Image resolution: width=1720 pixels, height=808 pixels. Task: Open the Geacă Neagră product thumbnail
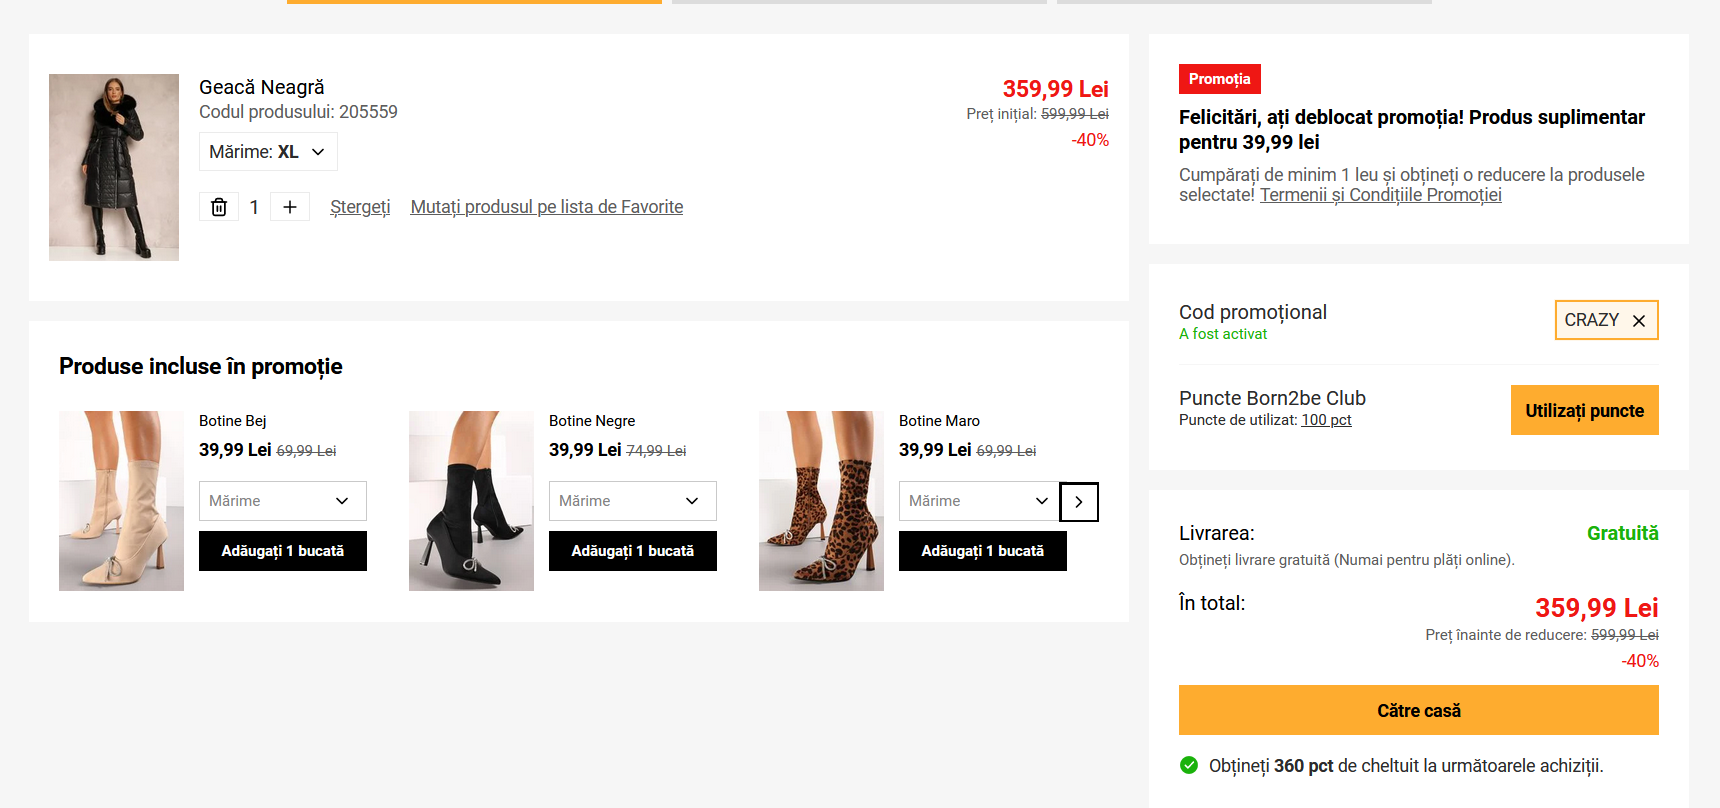114,167
